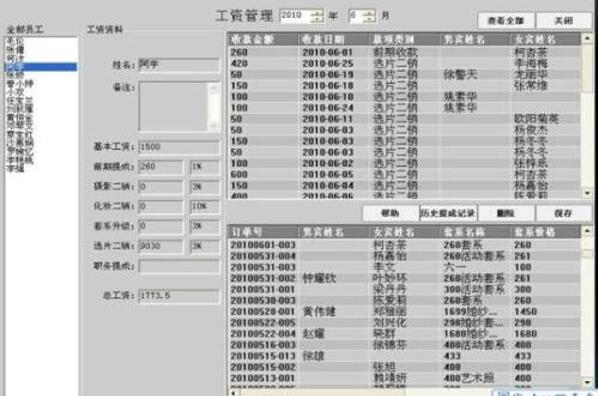Click the empty 职务提成 field
Screen dimensions: 598x396
click(179, 266)
